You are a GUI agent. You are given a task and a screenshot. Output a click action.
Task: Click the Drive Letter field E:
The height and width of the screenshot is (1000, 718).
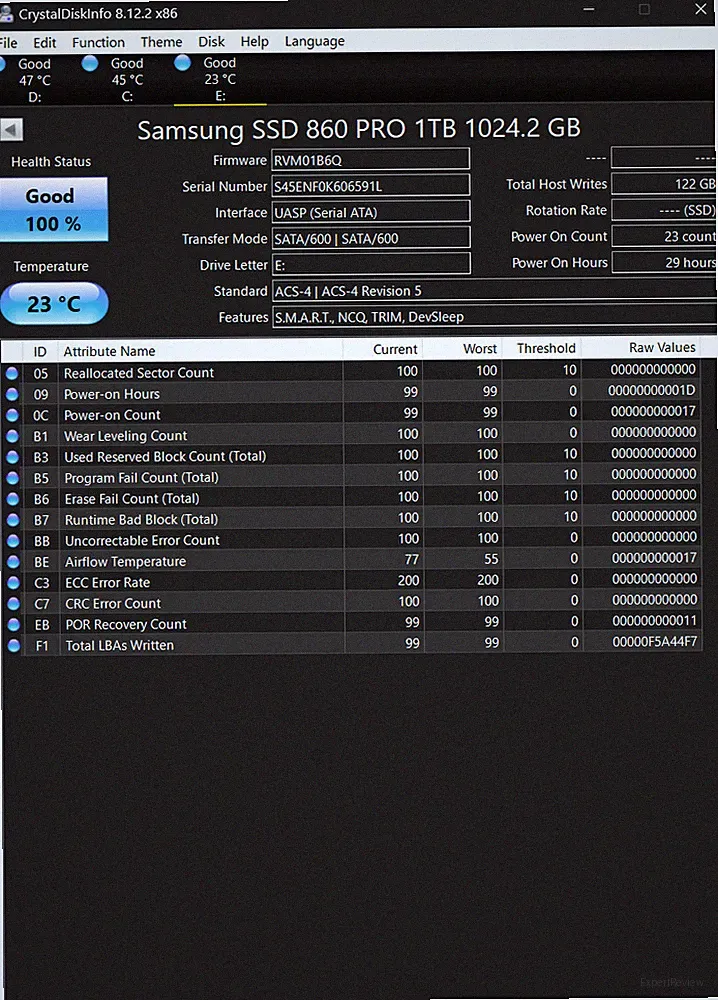pyautogui.click(x=370, y=264)
